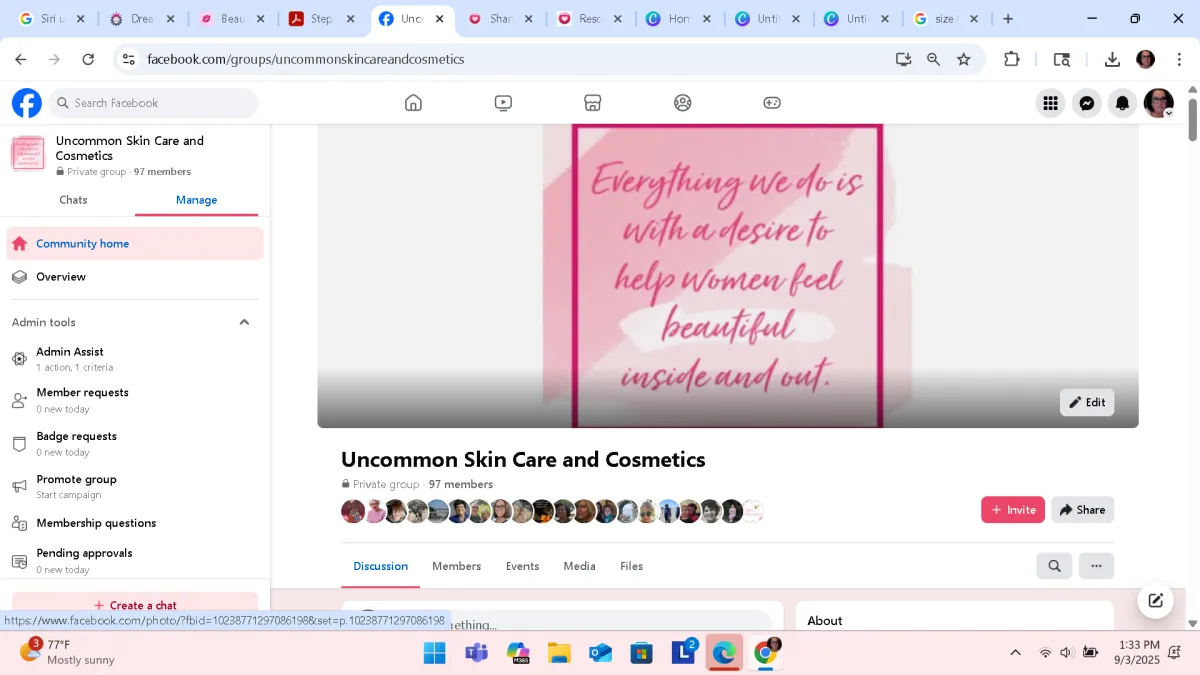Launch Microsoft Teams from the taskbar
The height and width of the screenshot is (675, 1200).
click(476, 653)
